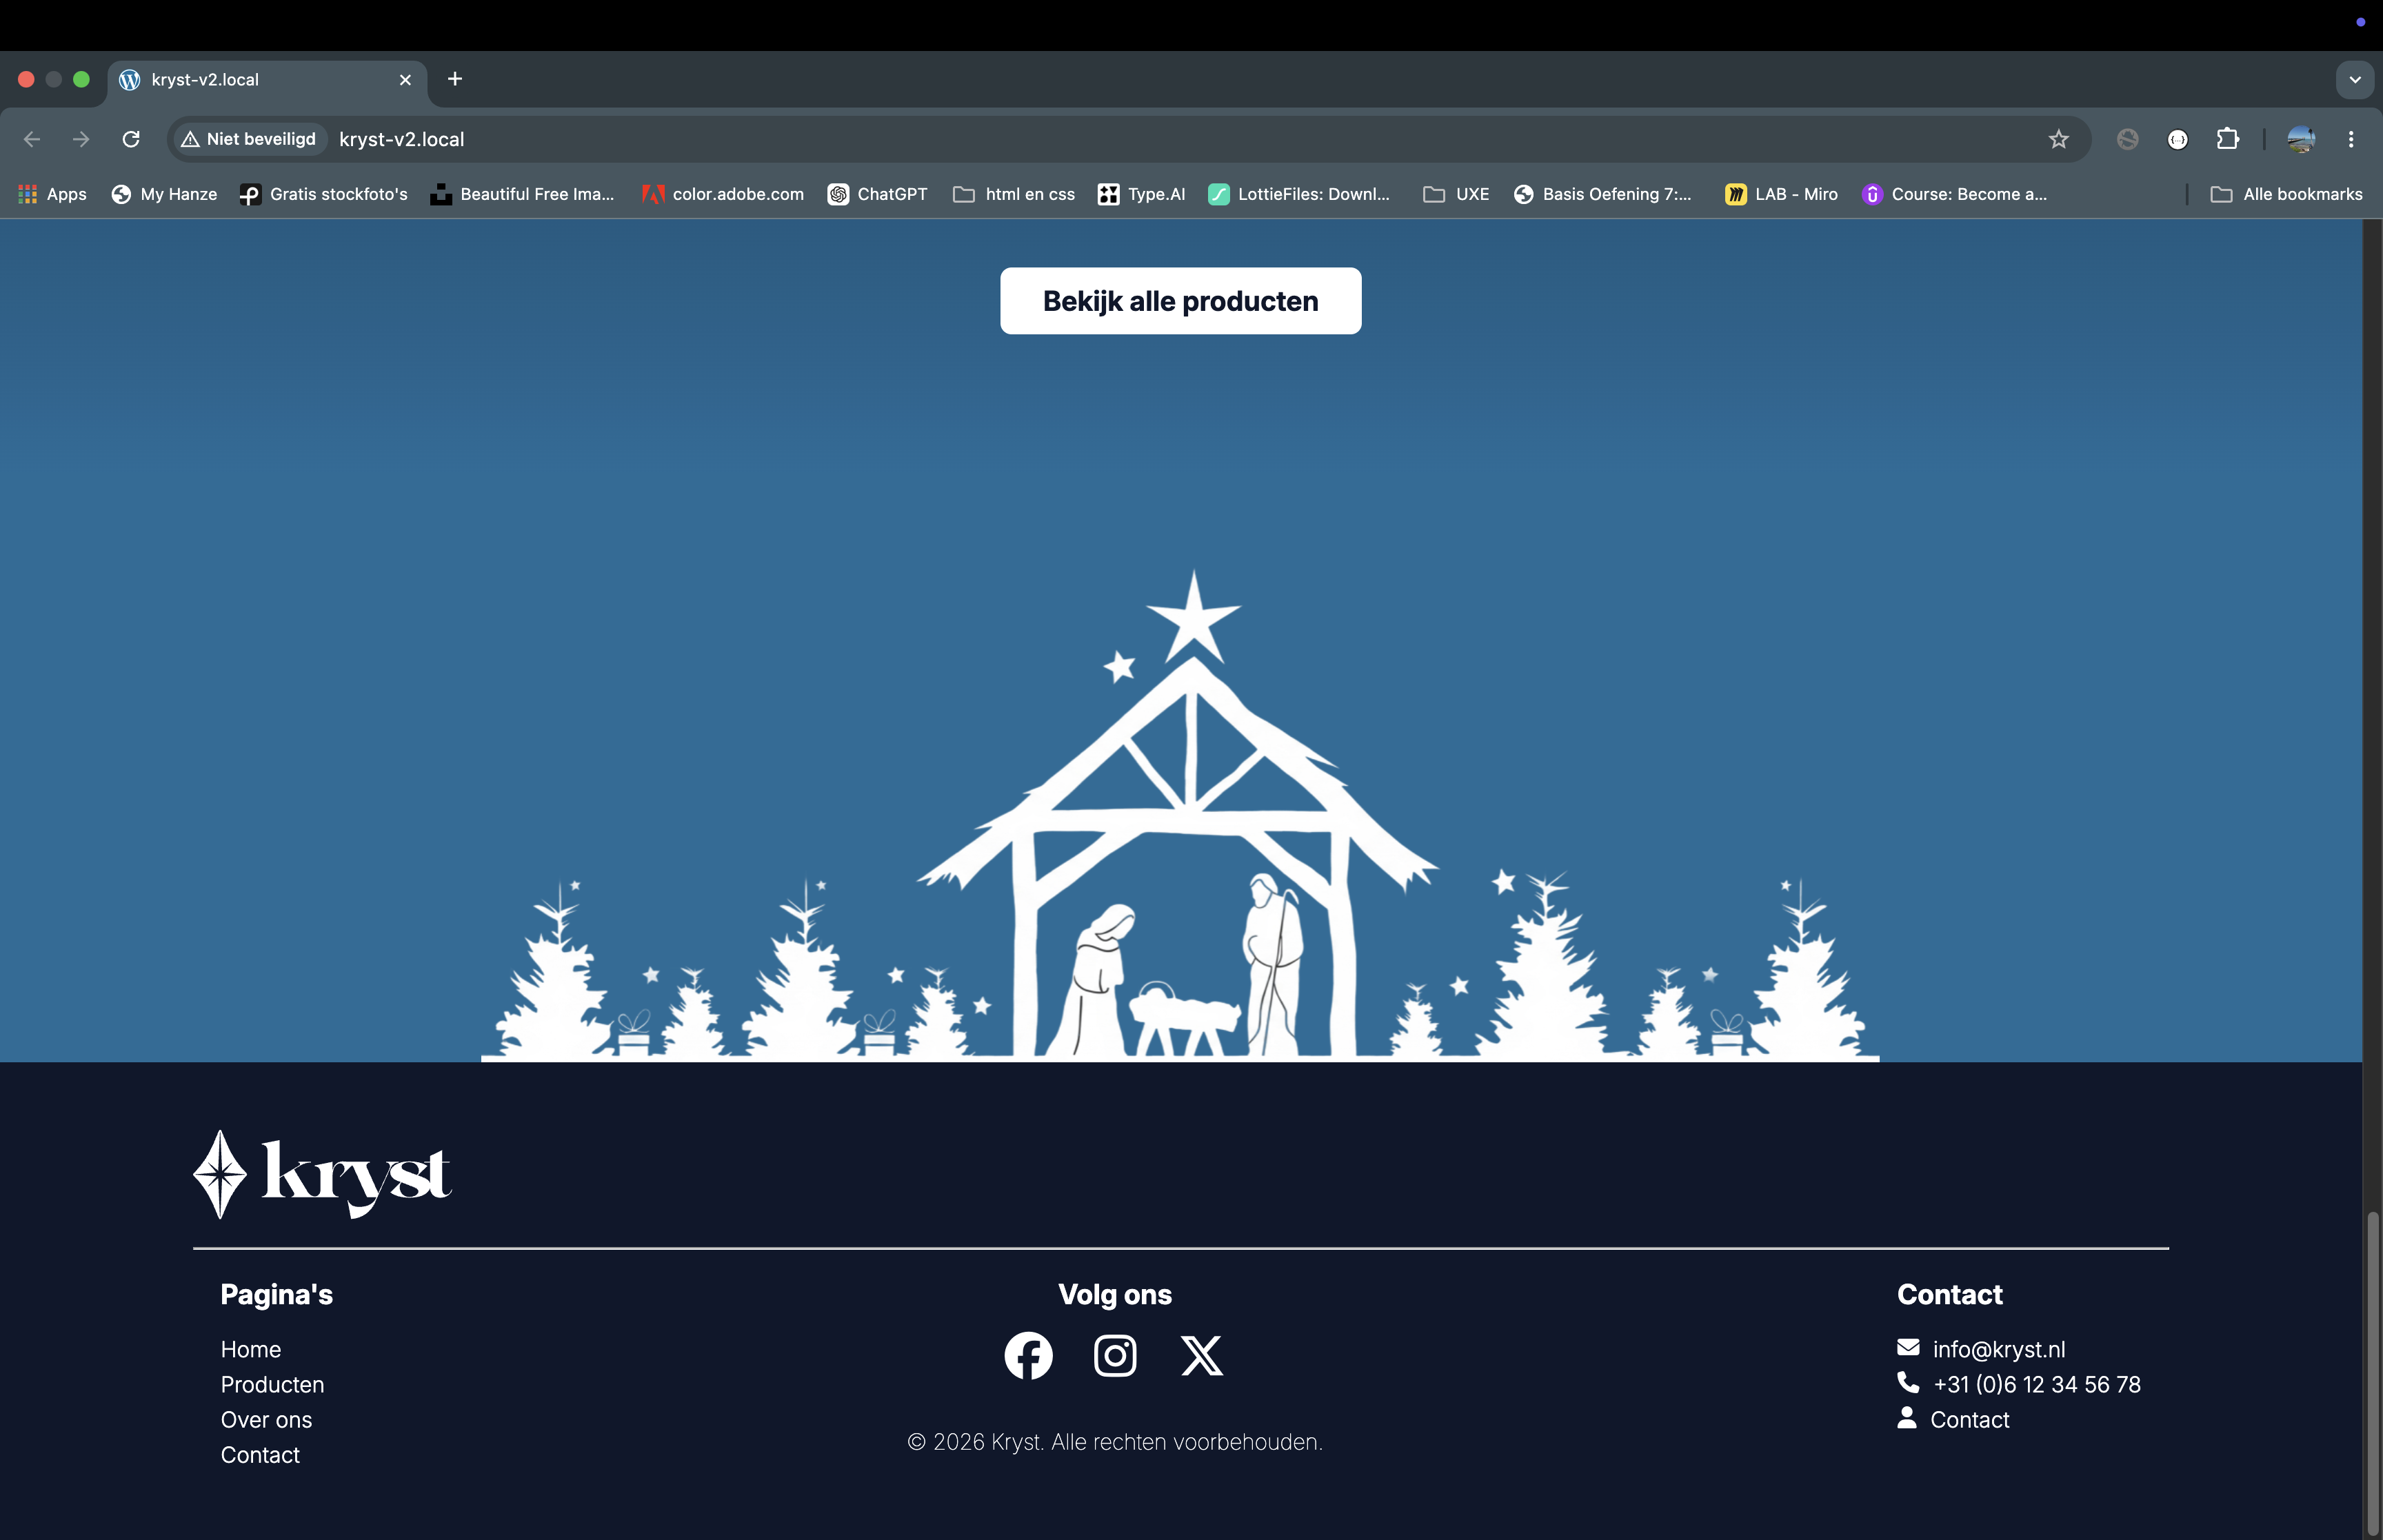
Task: Reload the page with the refresh icon
Action: (131, 139)
